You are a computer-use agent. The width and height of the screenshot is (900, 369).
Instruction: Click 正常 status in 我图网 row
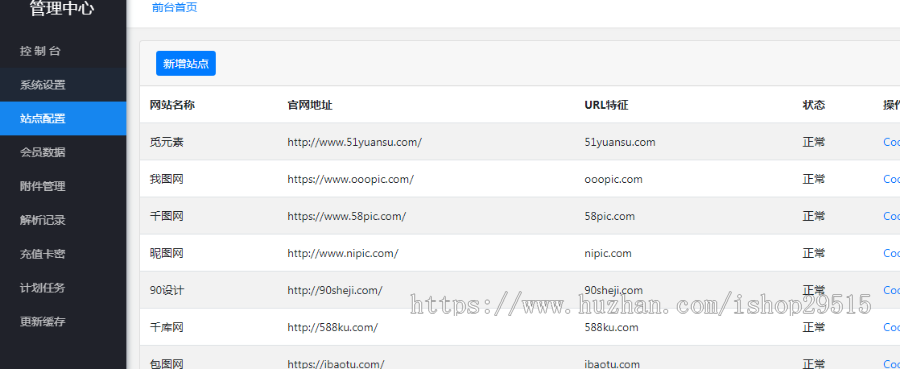[x=813, y=179]
